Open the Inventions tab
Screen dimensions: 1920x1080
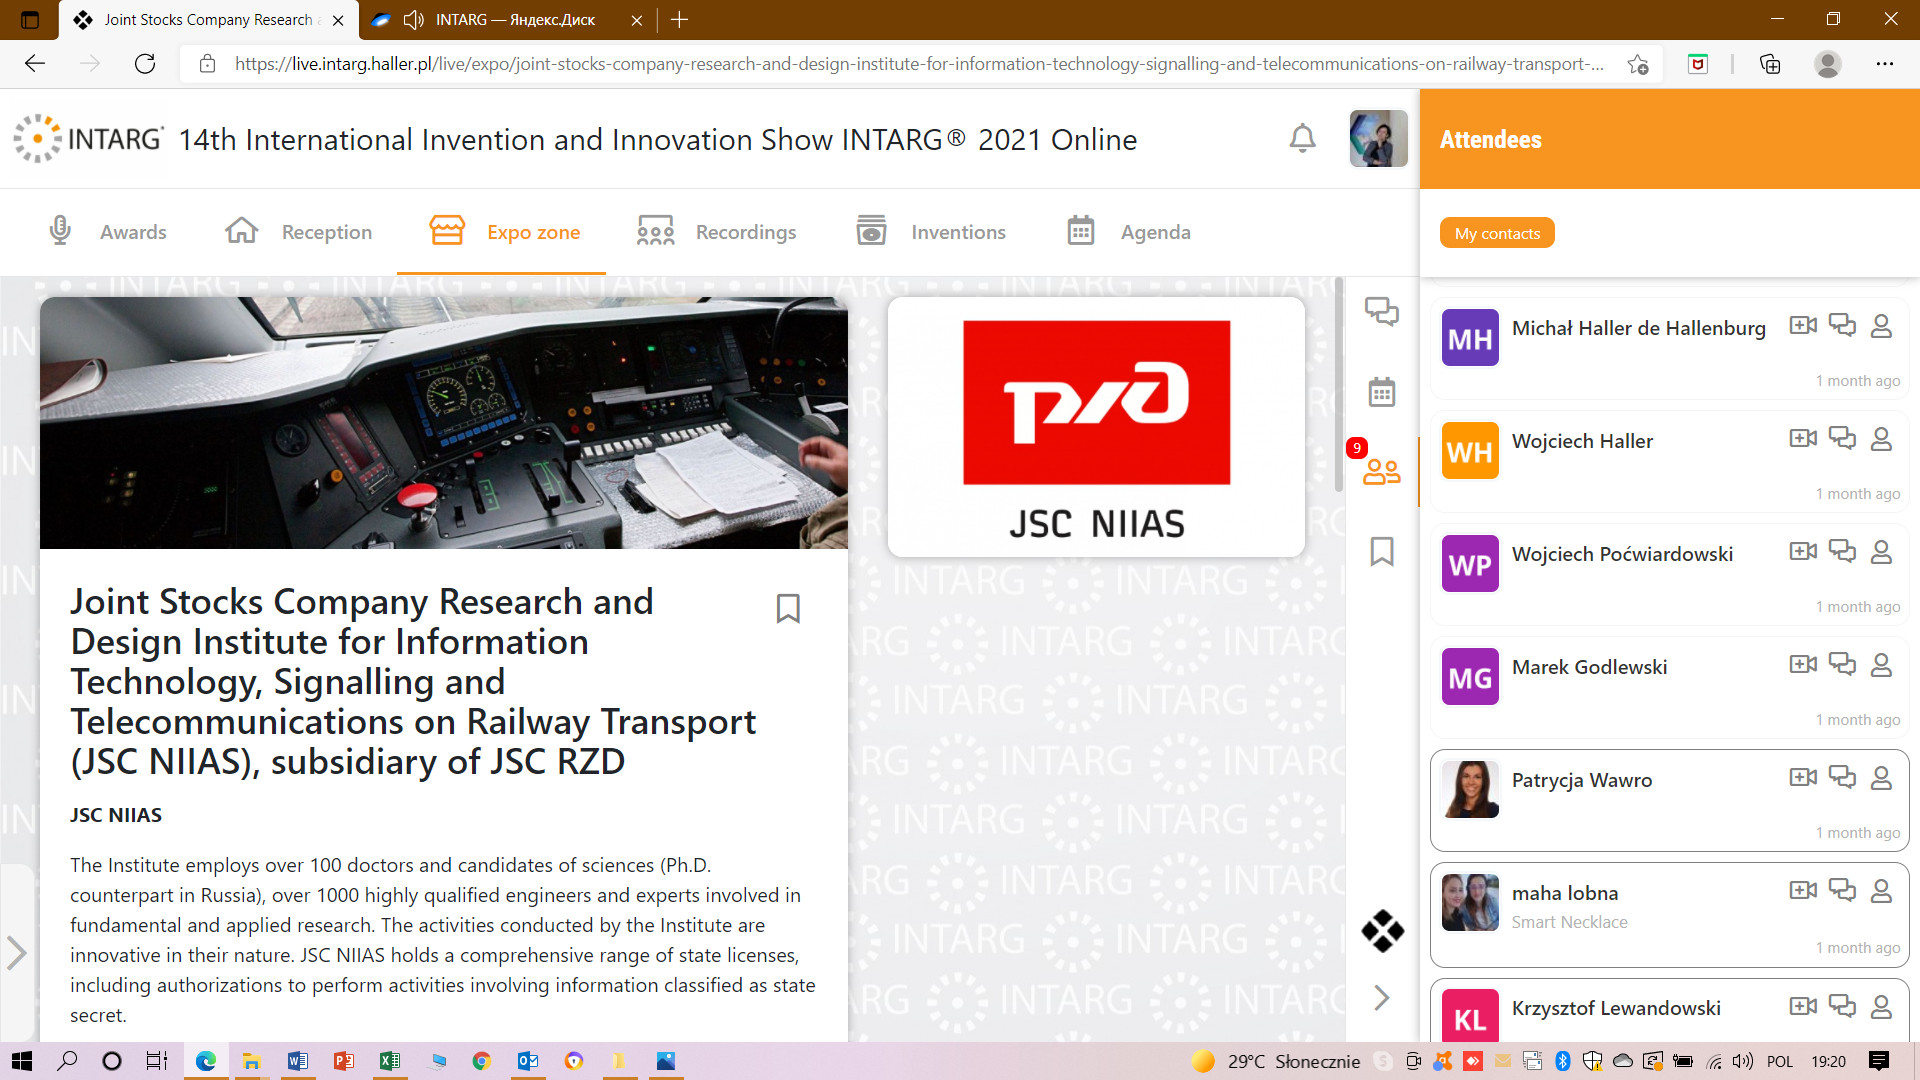(x=930, y=232)
